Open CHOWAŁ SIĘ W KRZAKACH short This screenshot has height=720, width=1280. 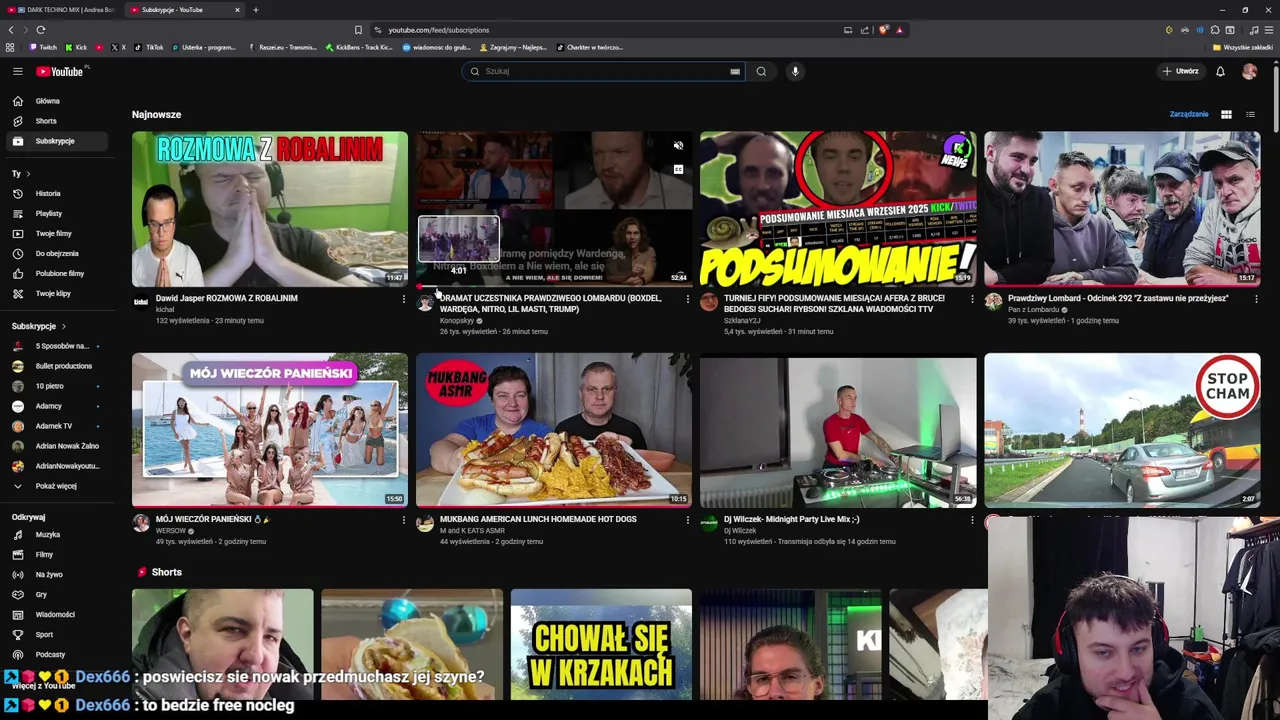(x=601, y=644)
